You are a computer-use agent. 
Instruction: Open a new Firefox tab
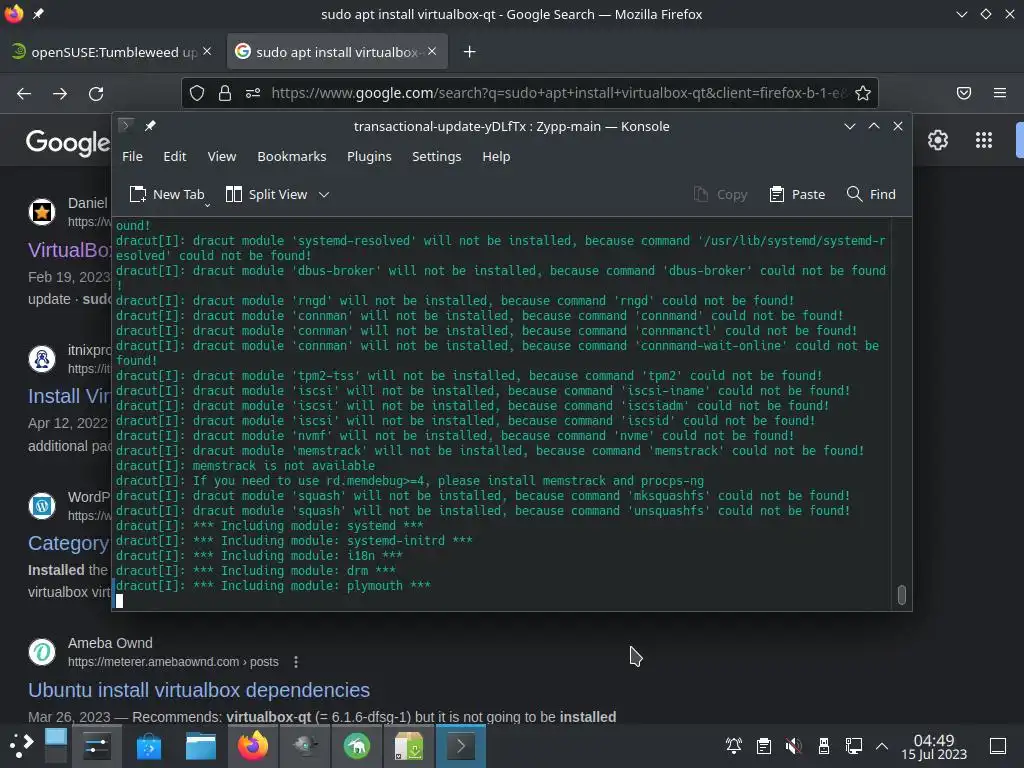(470, 52)
